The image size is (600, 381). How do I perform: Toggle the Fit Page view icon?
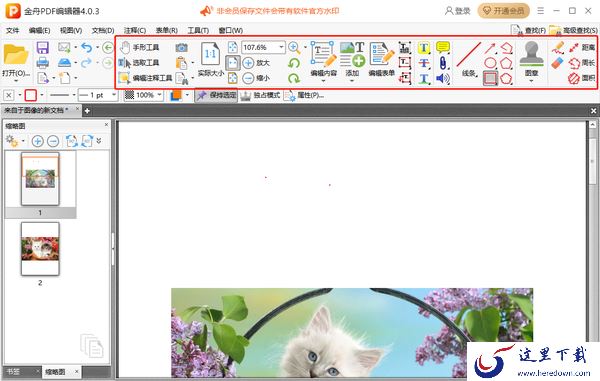pyautogui.click(x=232, y=47)
